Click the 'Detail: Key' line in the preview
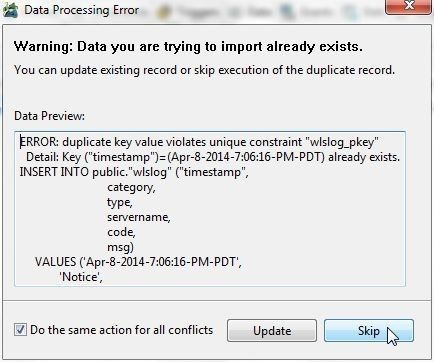 click(213, 157)
